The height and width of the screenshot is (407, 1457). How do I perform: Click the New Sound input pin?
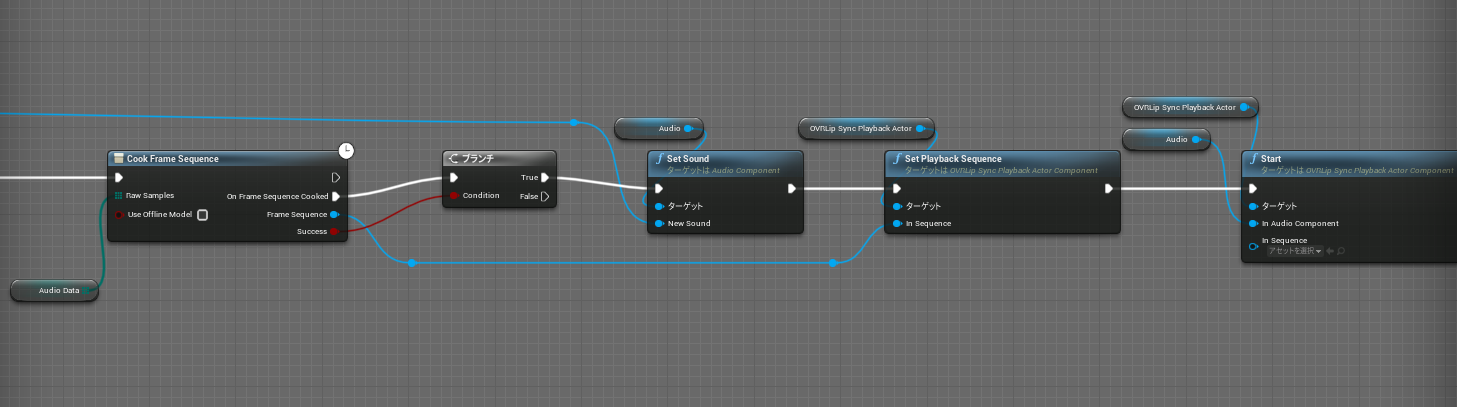(x=659, y=223)
